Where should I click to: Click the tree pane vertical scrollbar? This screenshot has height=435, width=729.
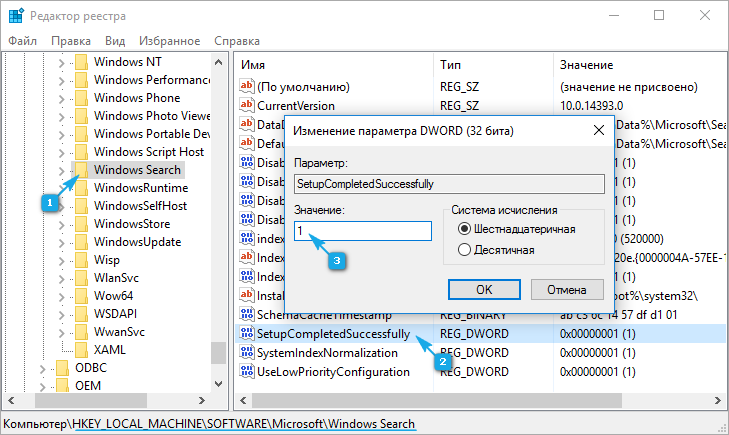pyautogui.click(x=218, y=200)
